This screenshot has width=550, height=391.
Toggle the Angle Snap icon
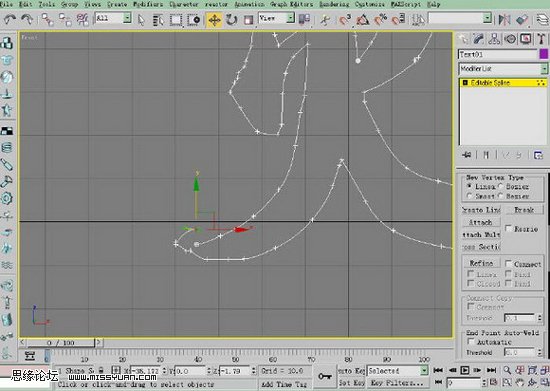[363, 19]
